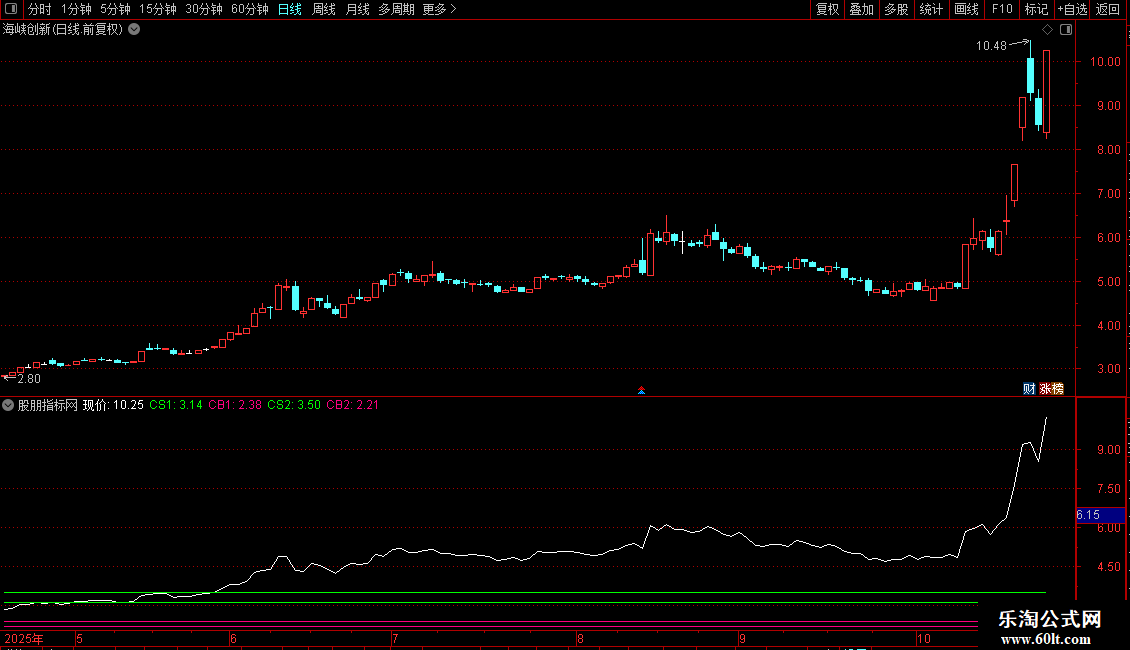Screen dimensions: 1130x650
Task: Expand the 更多 periods menu
Action: 439,9
